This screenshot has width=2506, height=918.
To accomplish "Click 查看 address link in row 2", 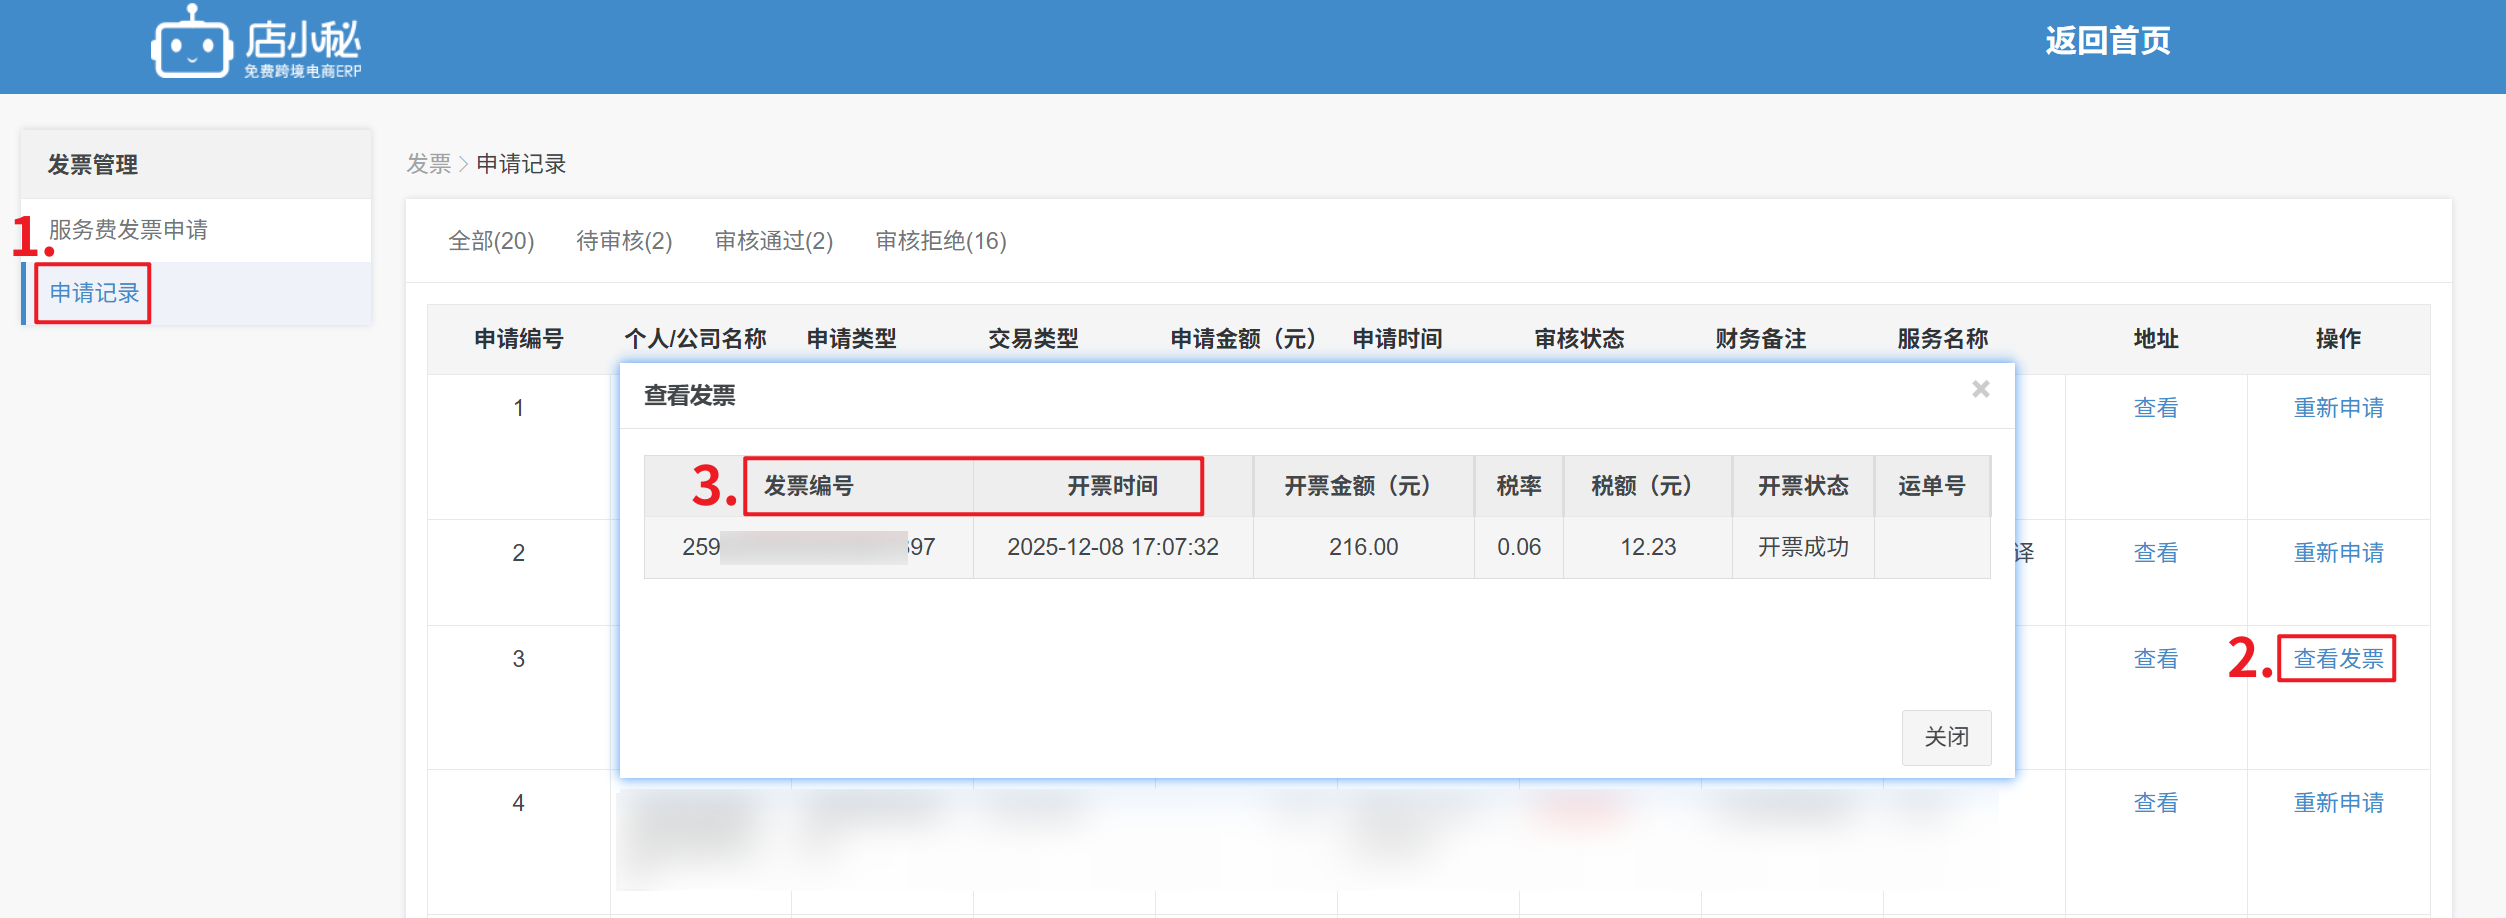I will tap(2155, 553).
